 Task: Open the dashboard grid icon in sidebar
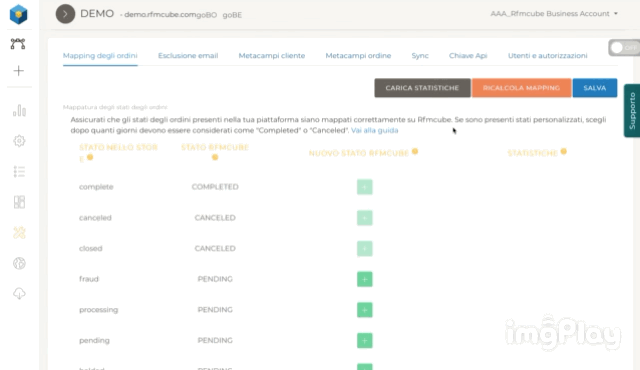coord(19,202)
